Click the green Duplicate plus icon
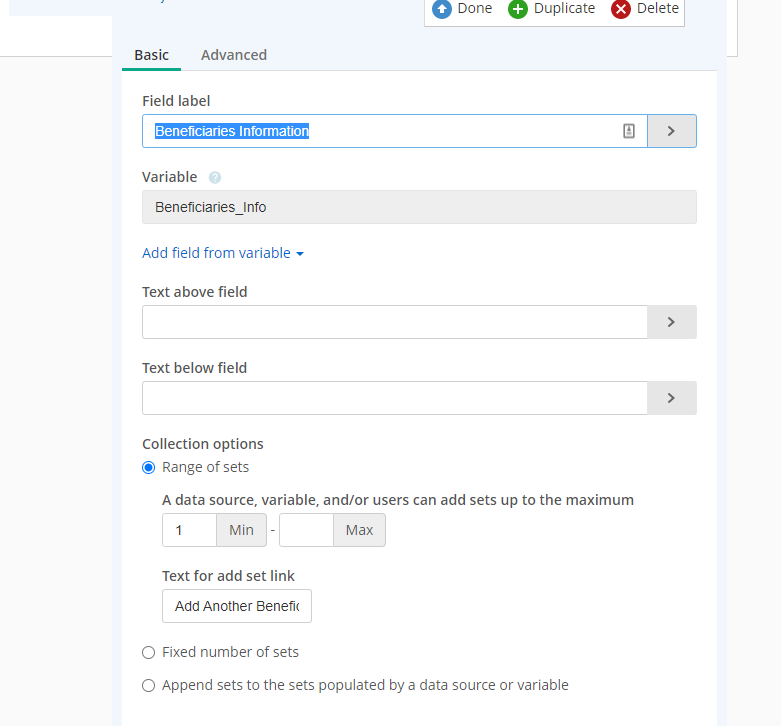The height and width of the screenshot is (726, 781). [518, 9]
